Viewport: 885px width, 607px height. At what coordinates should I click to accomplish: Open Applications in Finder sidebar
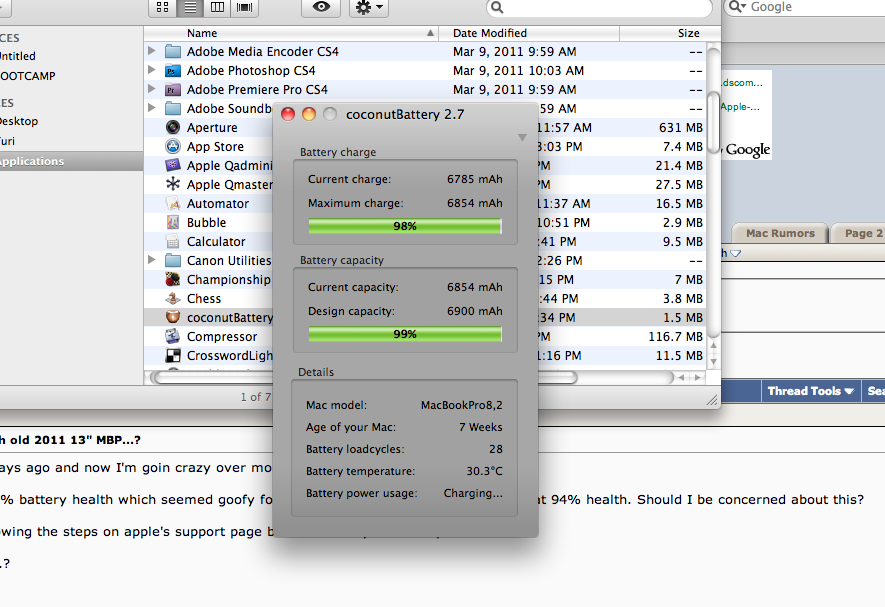pos(71,161)
